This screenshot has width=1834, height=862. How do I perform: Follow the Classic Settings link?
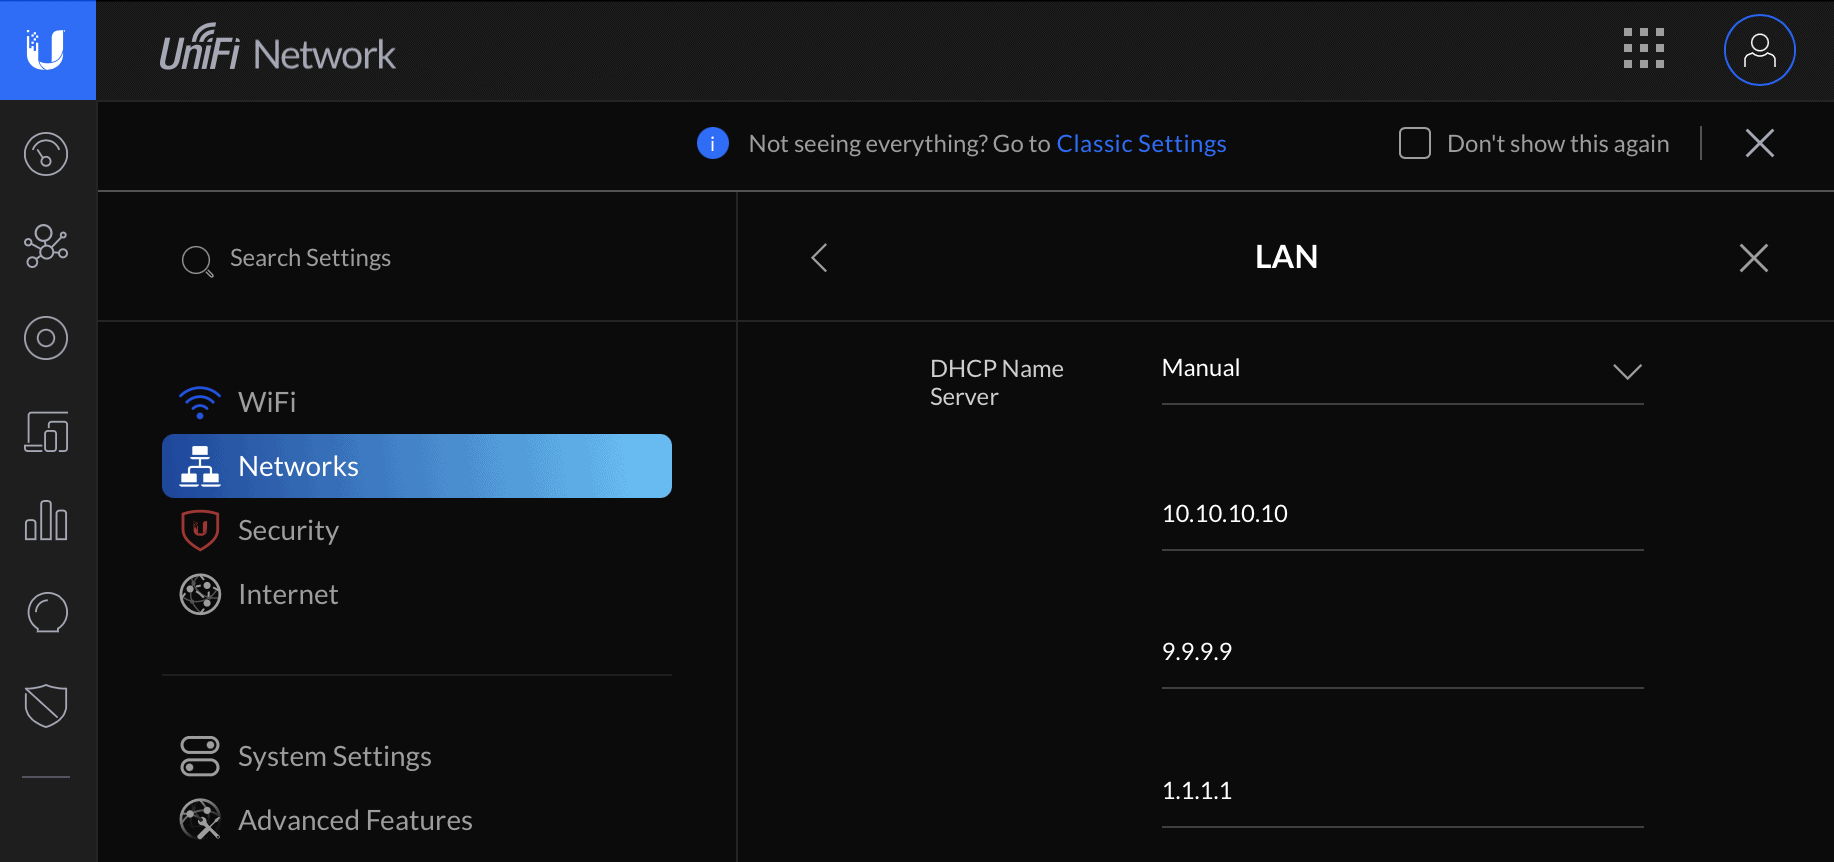(x=1141, y=144)
